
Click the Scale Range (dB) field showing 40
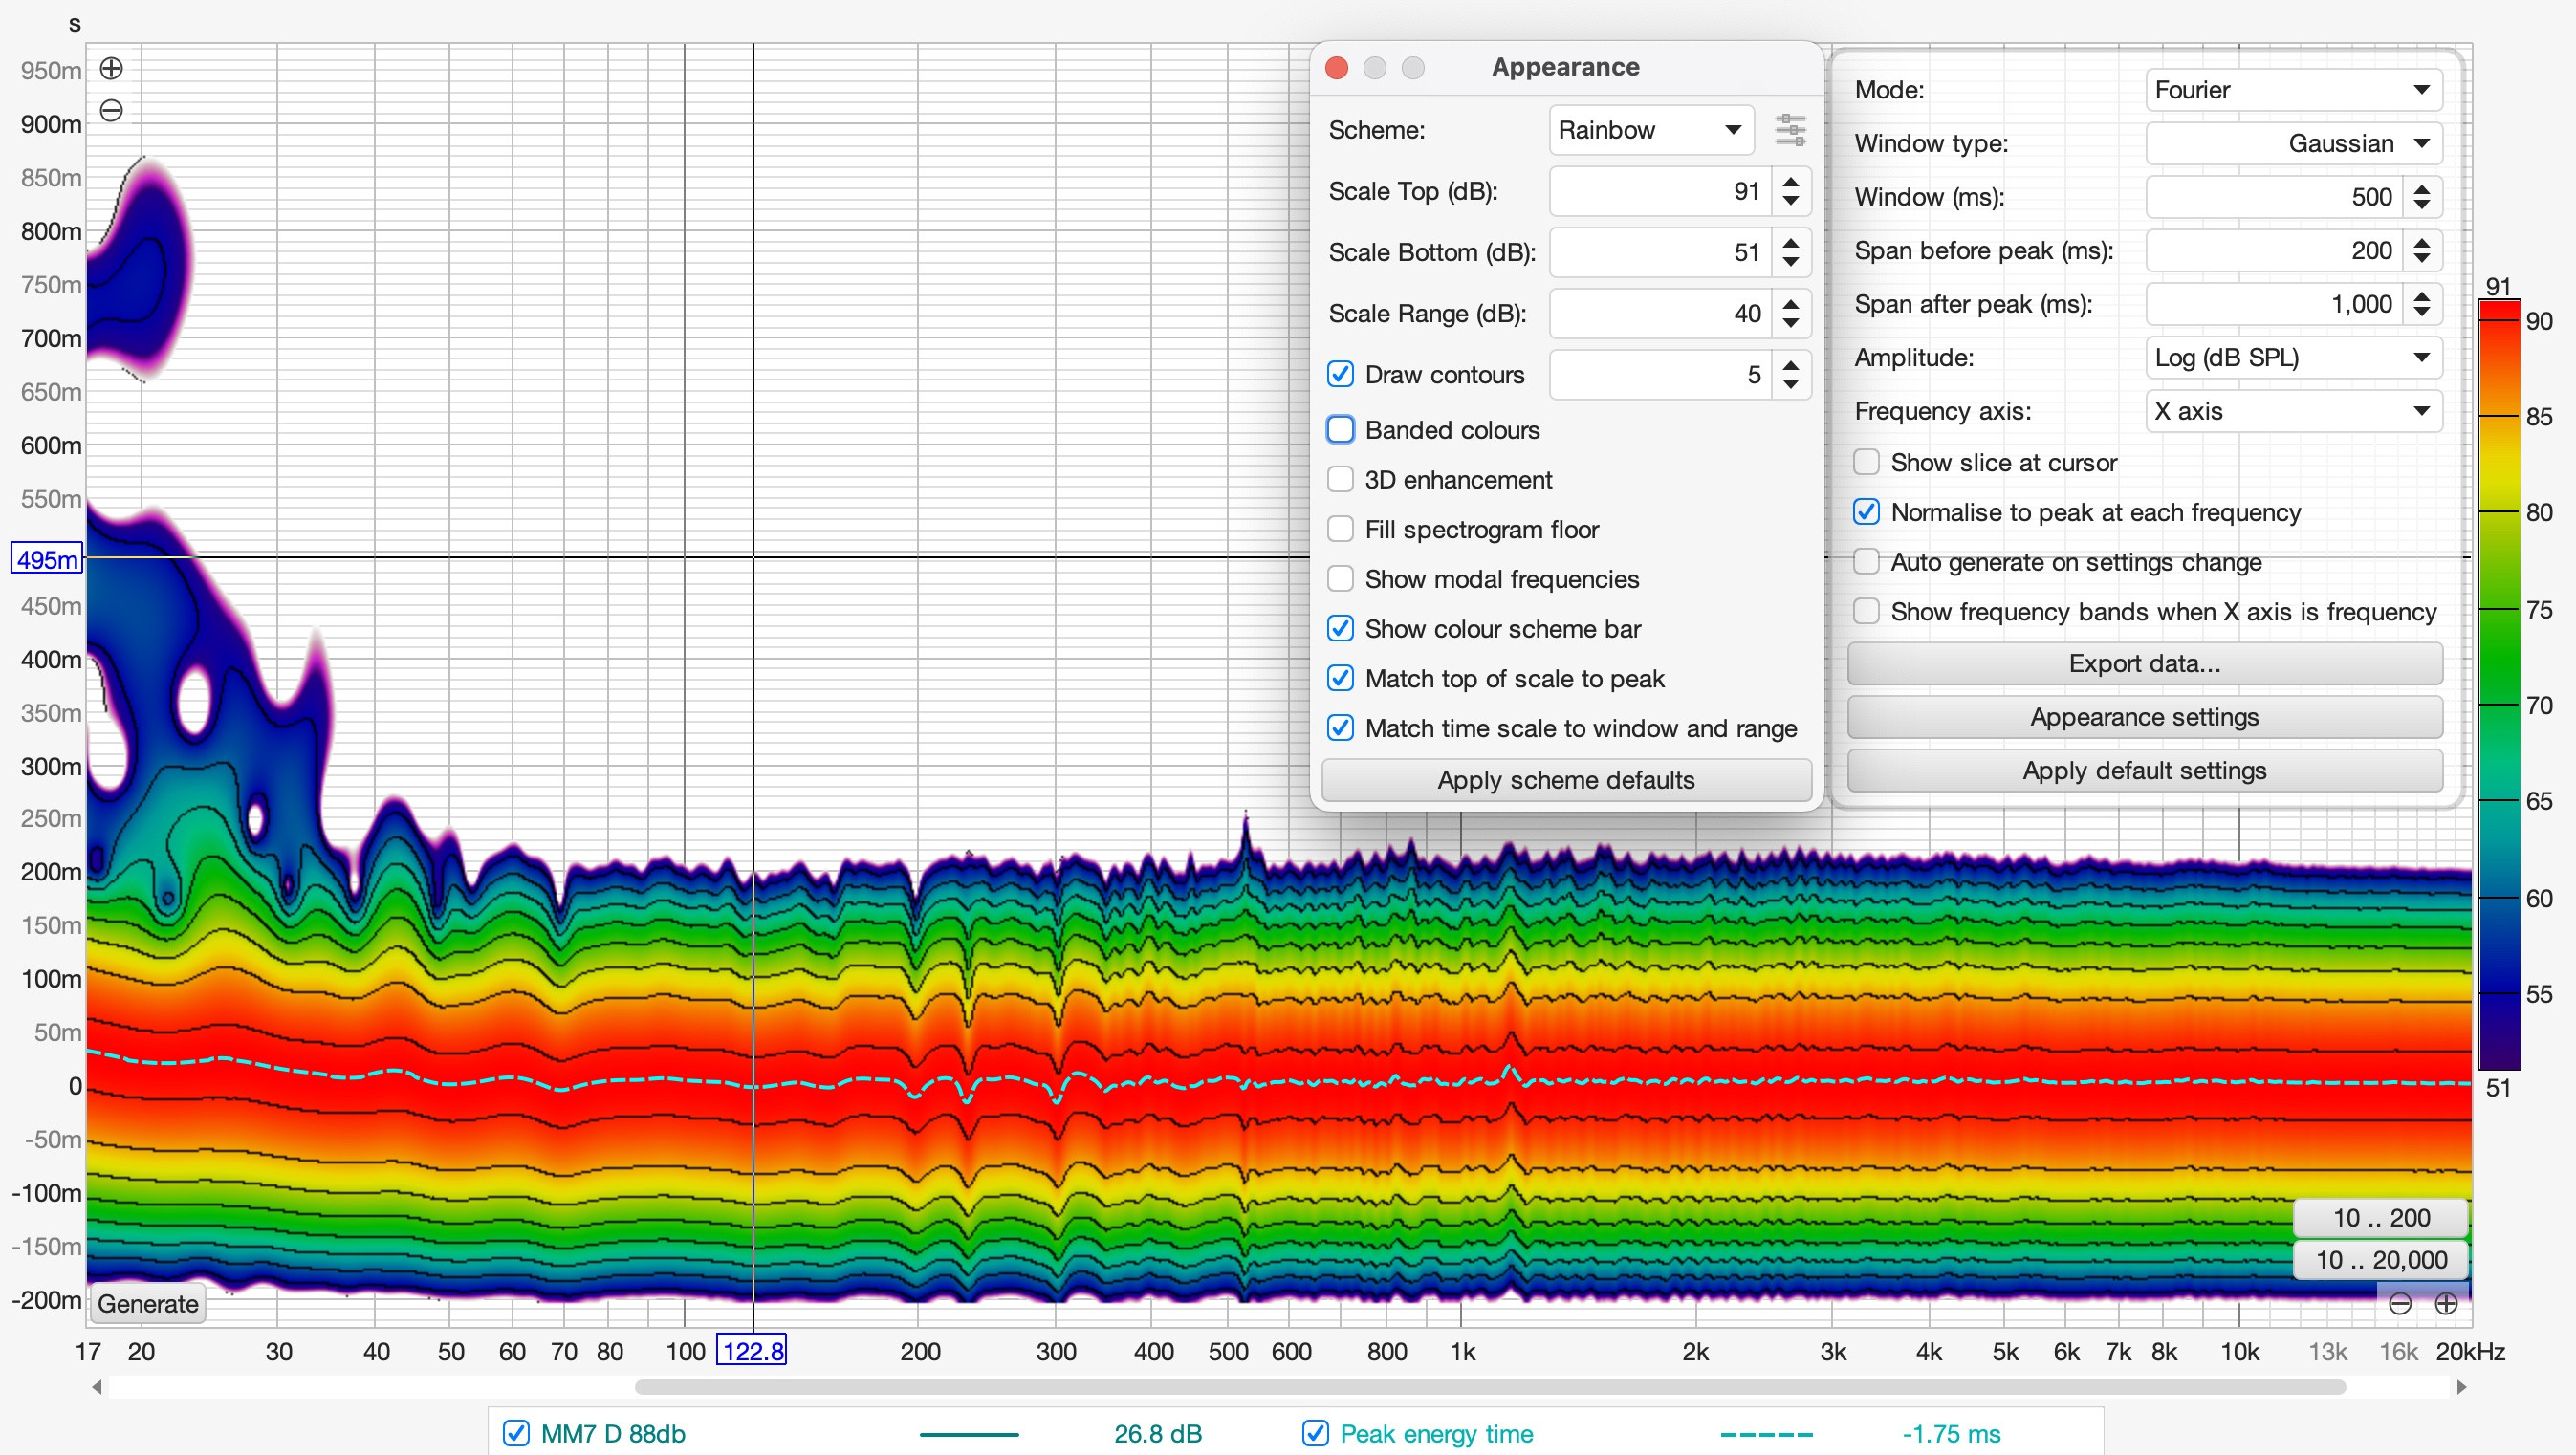[x=1660, y=313]
